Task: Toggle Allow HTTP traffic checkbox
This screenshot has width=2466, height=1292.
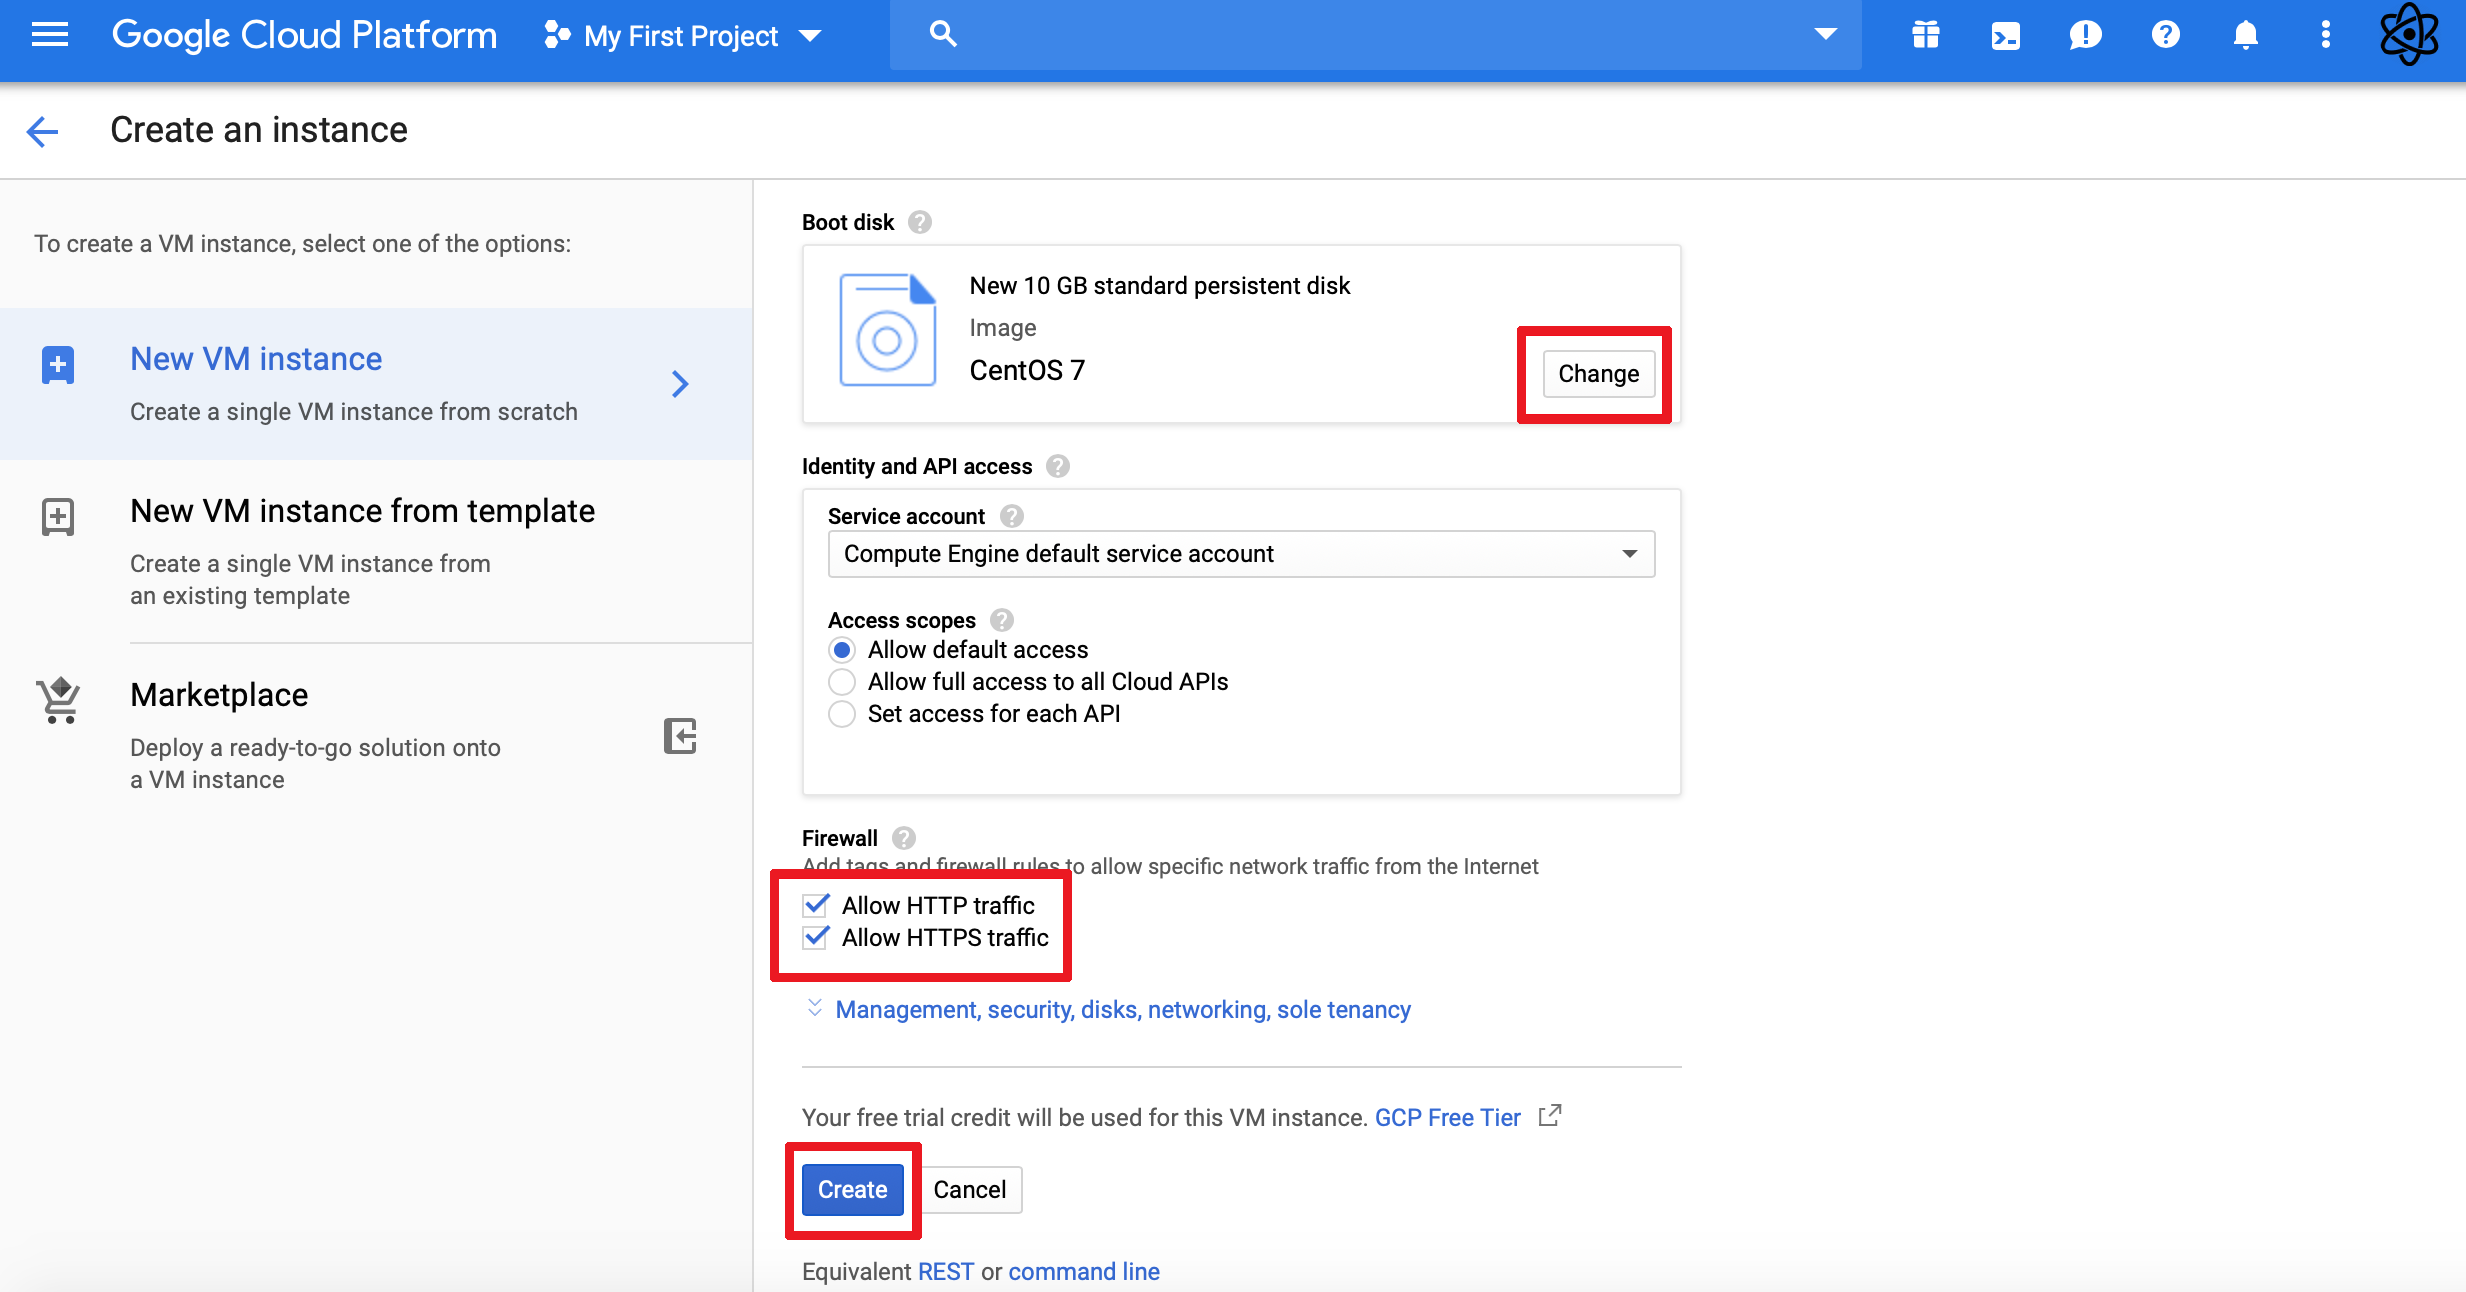Action: point(816,905)
